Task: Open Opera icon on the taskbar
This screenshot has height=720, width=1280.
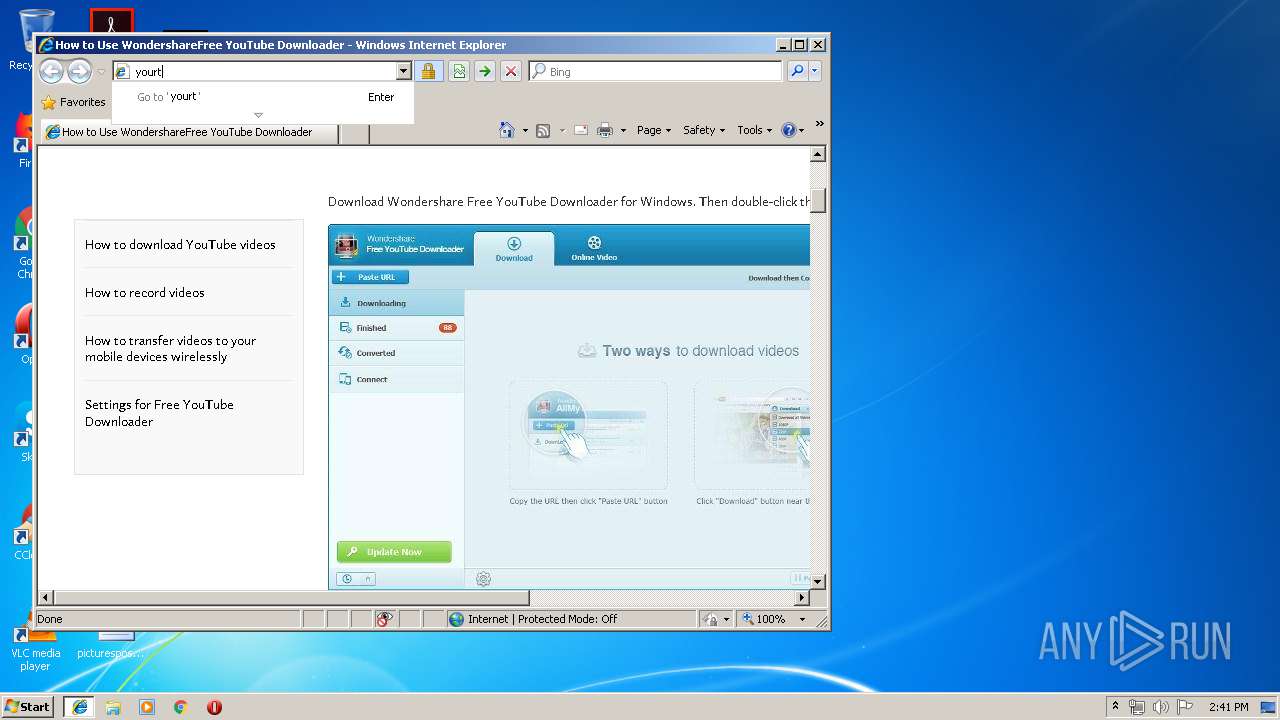Action: point(214,706)
